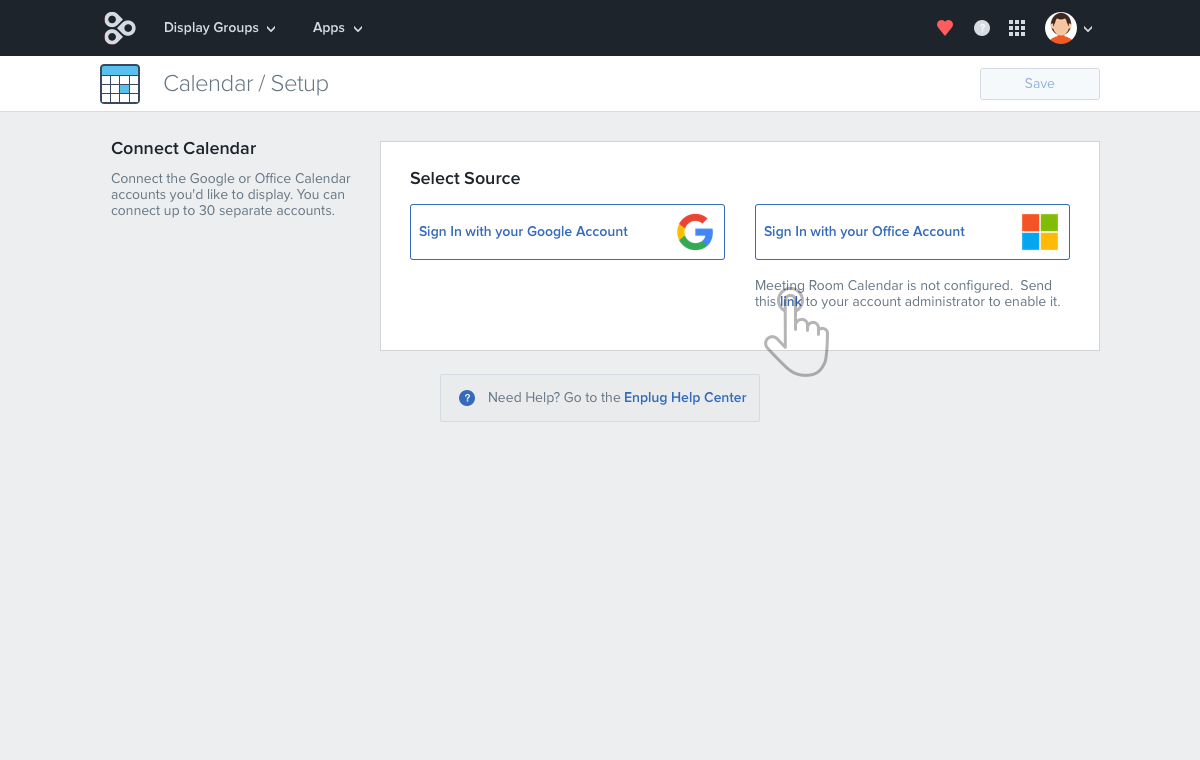The image size is (1200, 760).
Task: Expand the user account chevron
Action: (1088, 29)
